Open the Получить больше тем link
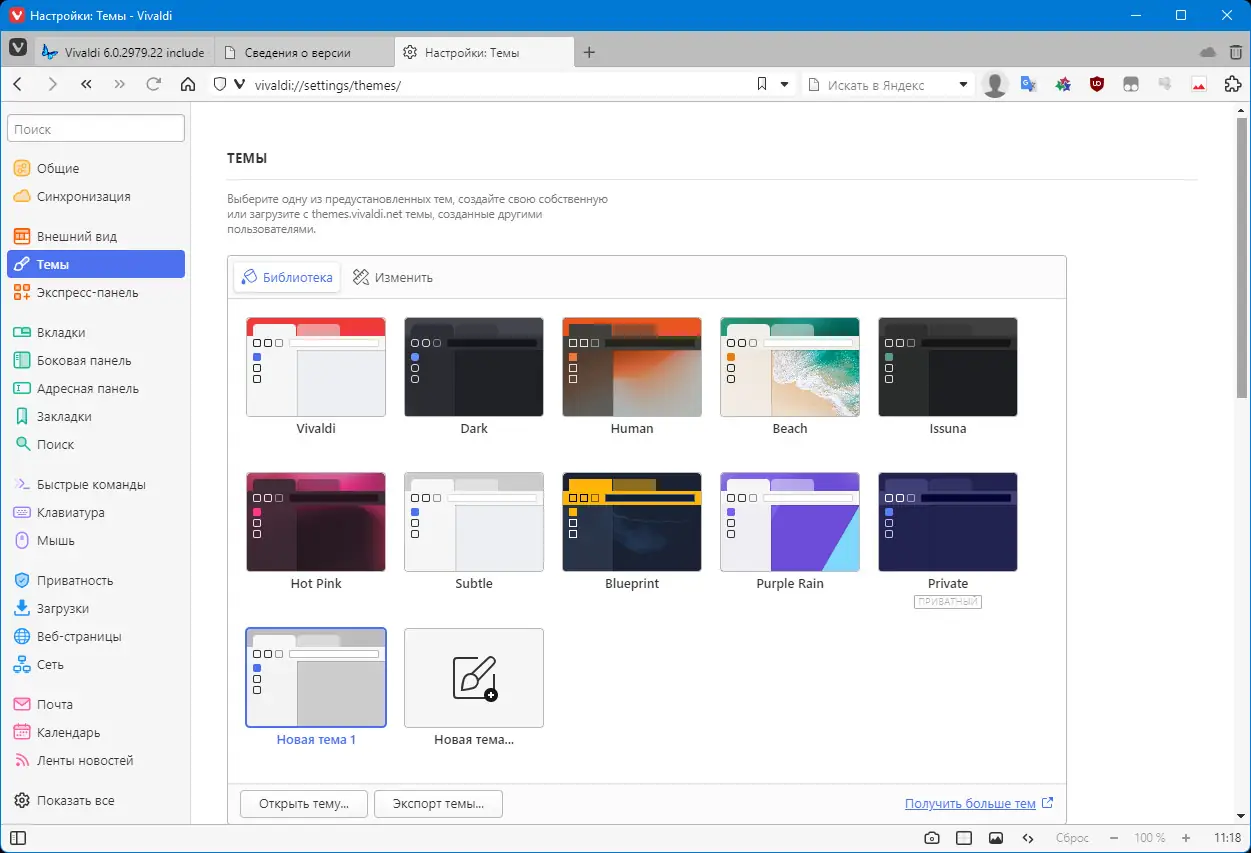The image size is (1251, 853). tap(979, 803)
